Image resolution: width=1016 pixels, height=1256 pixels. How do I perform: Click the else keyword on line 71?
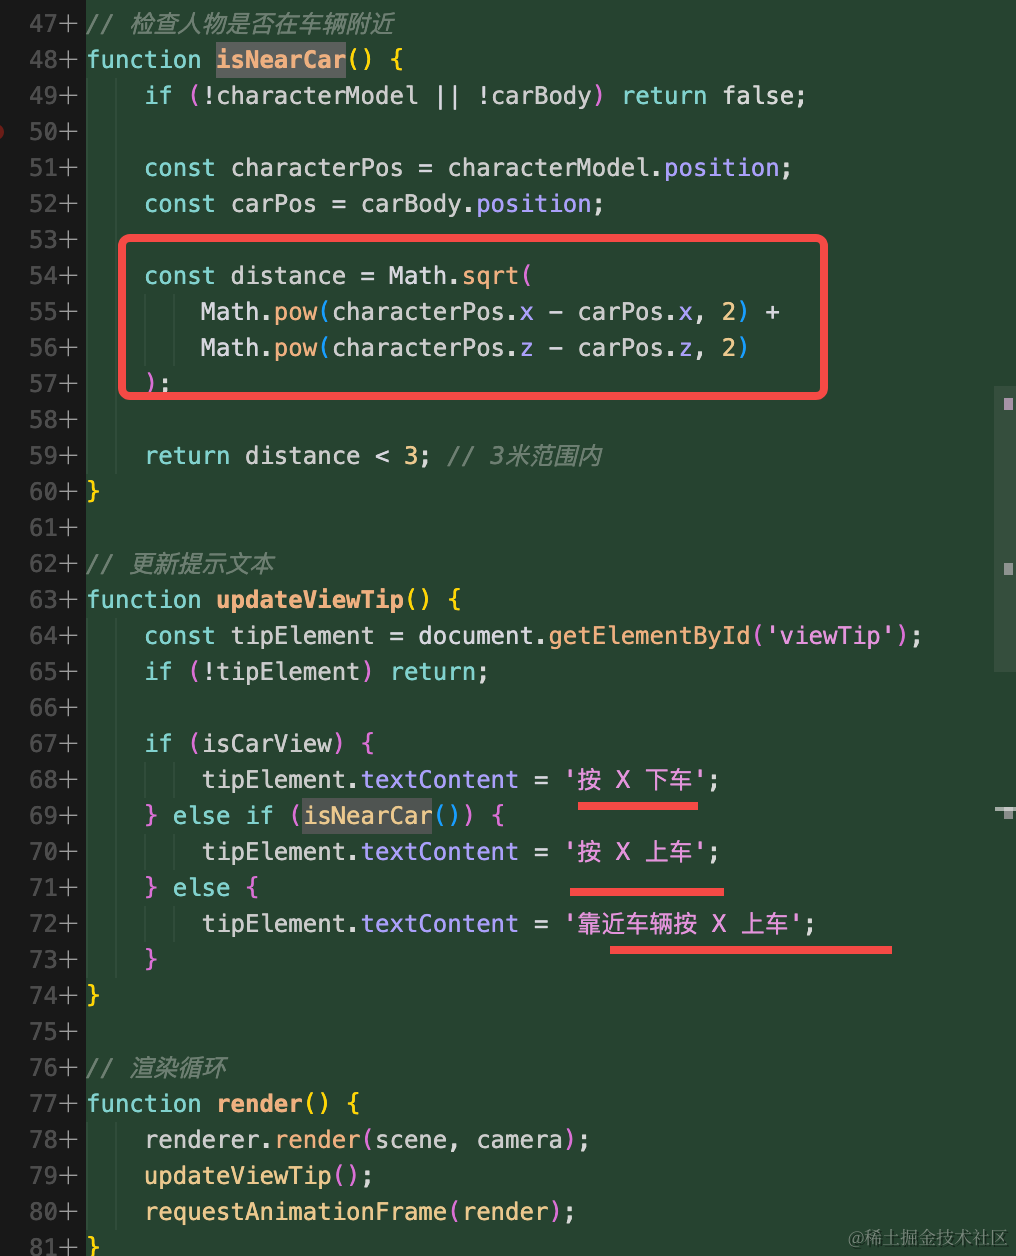[202, 888]
